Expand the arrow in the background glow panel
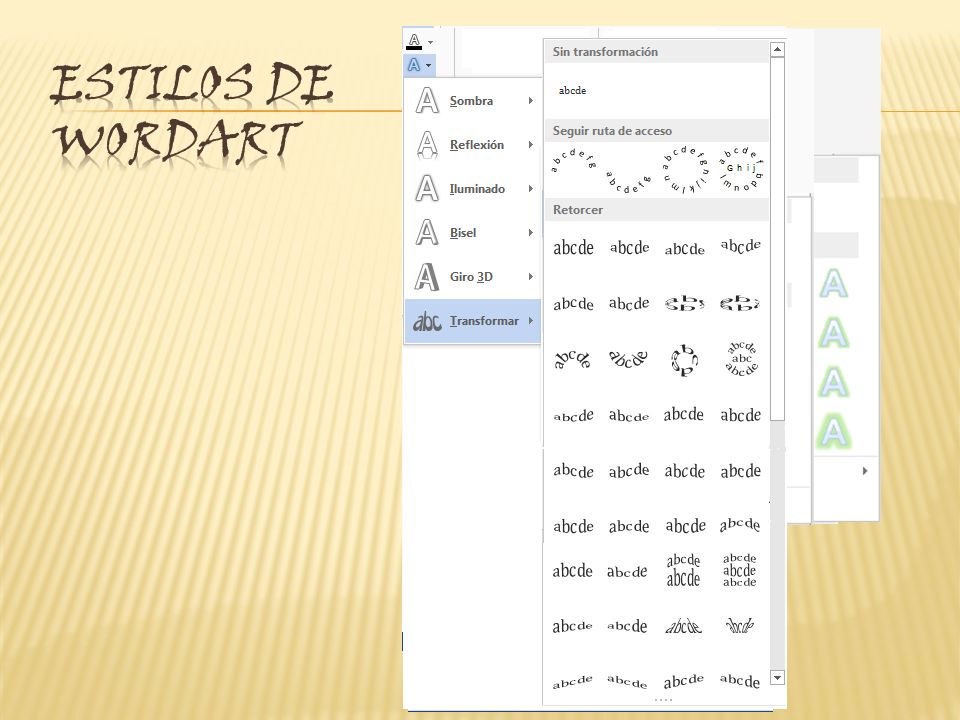The height and width of the screenshot is (720, 960). pyautogui.click(x=864, y=471)
